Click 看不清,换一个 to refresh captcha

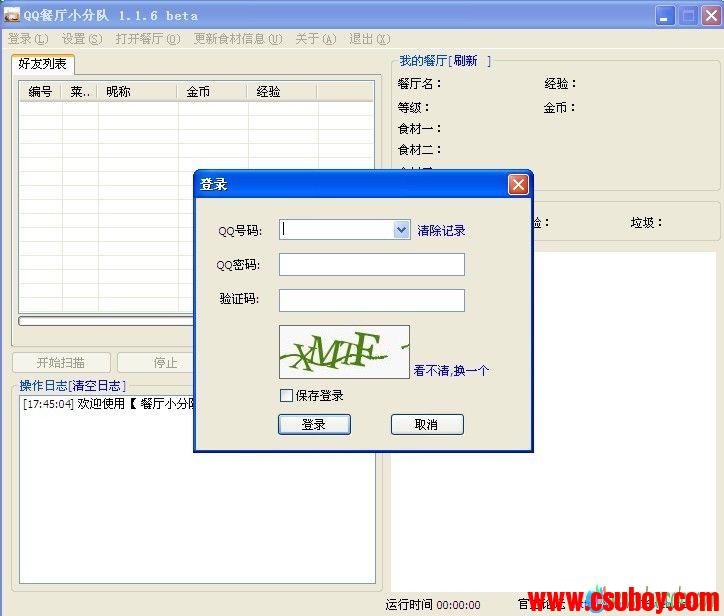point(451,370)
